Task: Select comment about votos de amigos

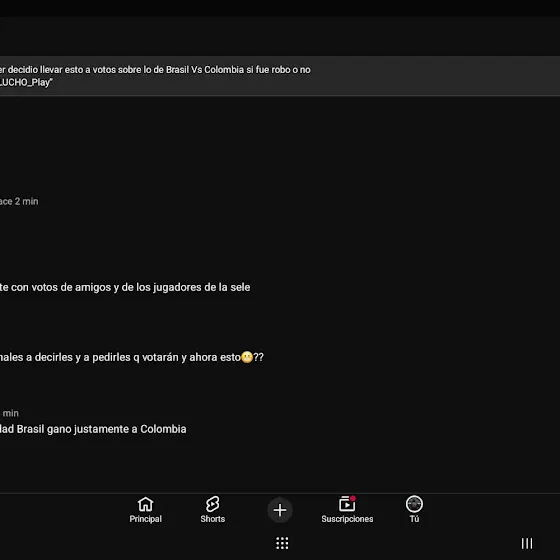Action: tap(125, 287)
